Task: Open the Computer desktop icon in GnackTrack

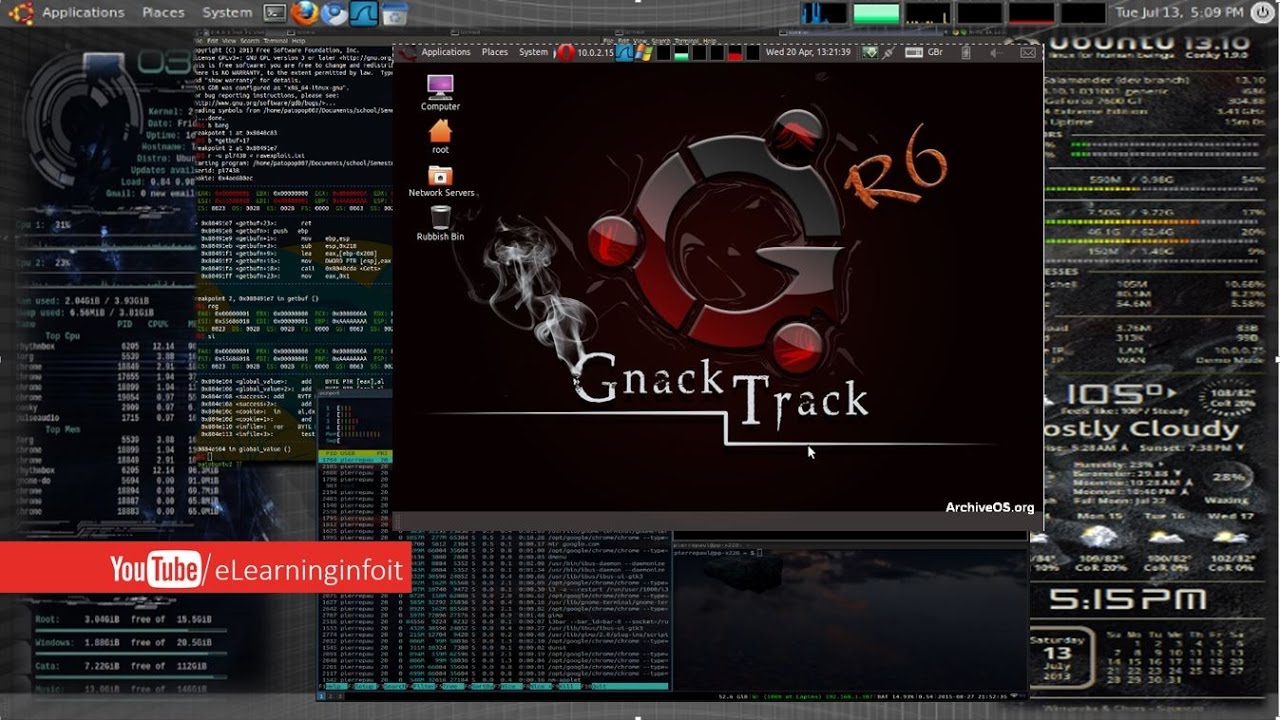Action: coord(440,91)
